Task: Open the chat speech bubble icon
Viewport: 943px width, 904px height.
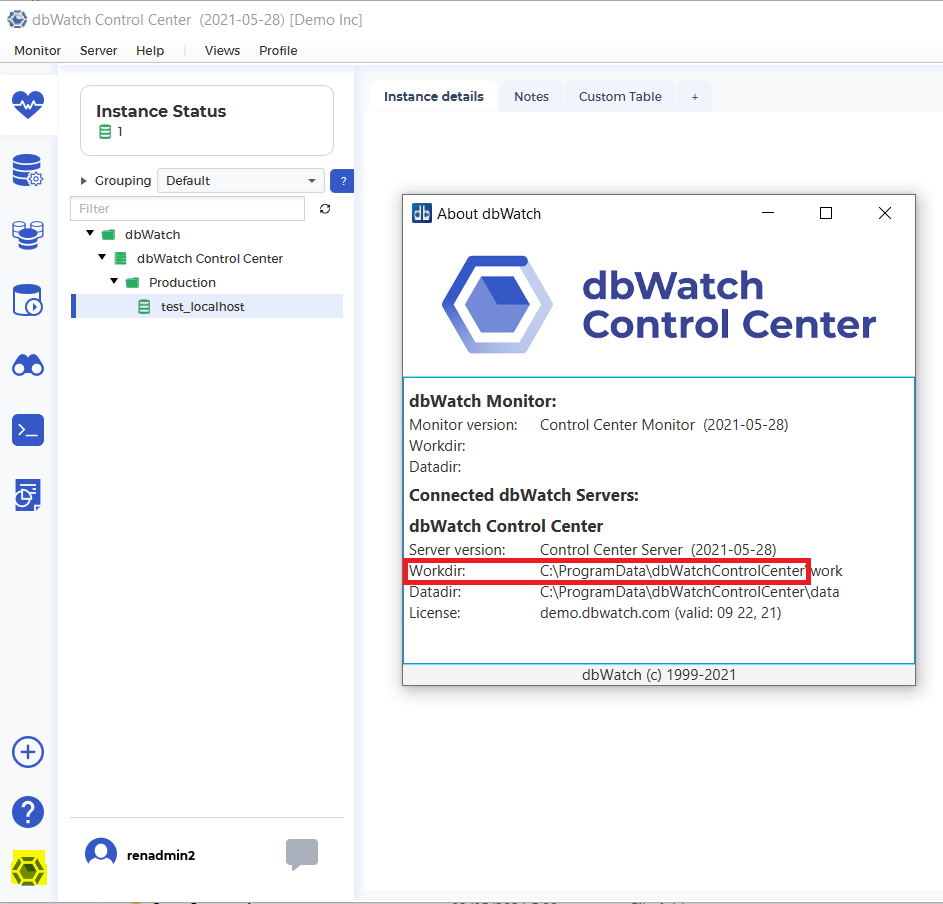Action: point(302,854)
